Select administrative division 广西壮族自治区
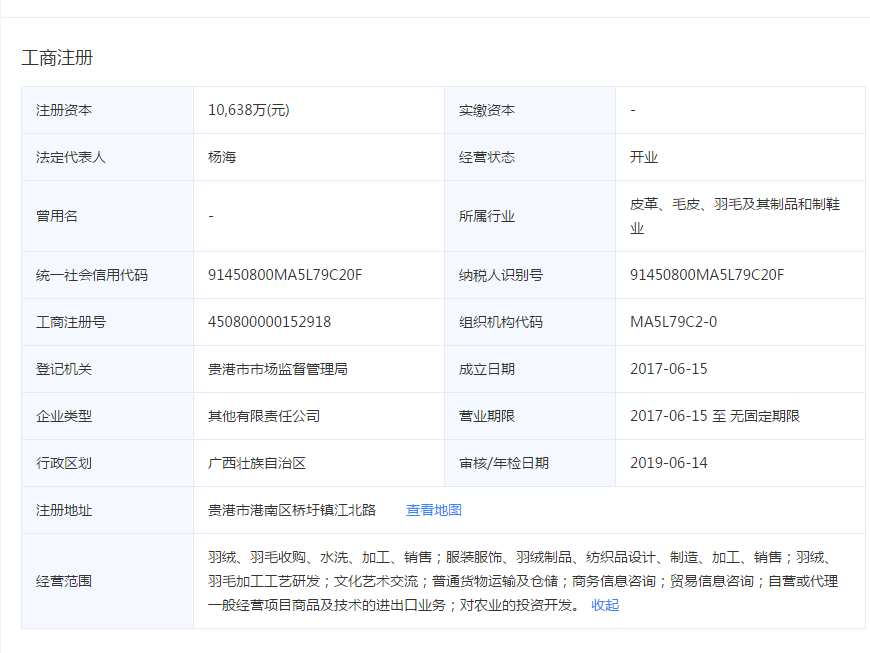 coord(256,463)
